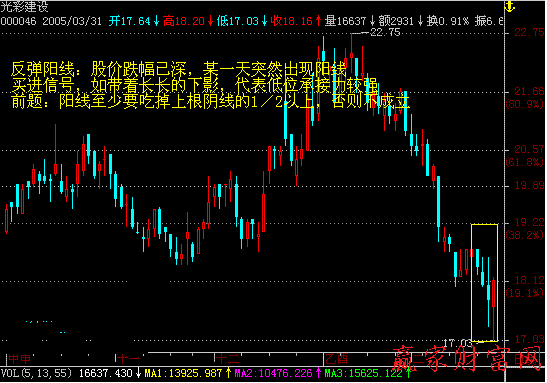Click the yellow anchor icon at top right
Viewport: 547px width, 383px height.
tap(510, 6)
